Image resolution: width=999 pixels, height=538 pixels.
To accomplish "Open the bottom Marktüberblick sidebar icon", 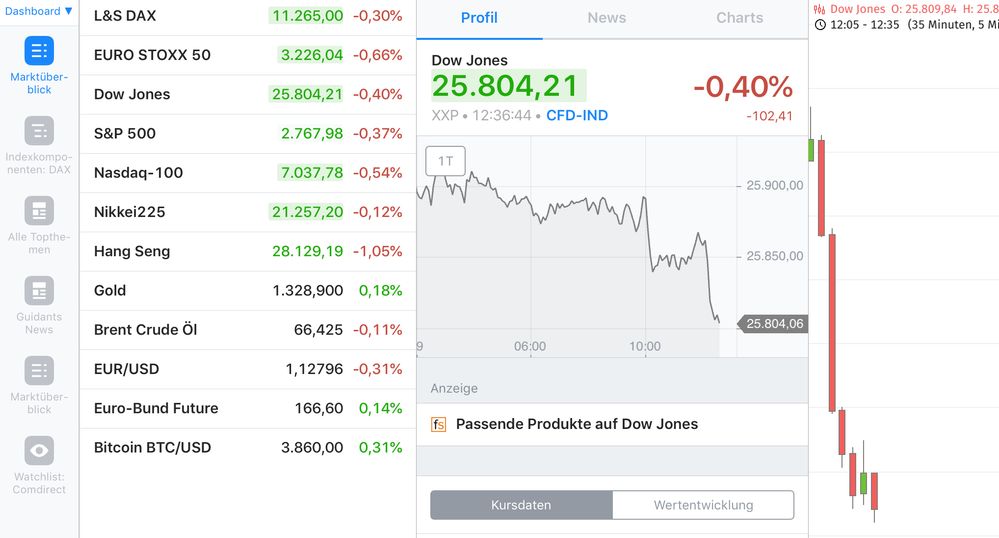I will click(39, 371).
